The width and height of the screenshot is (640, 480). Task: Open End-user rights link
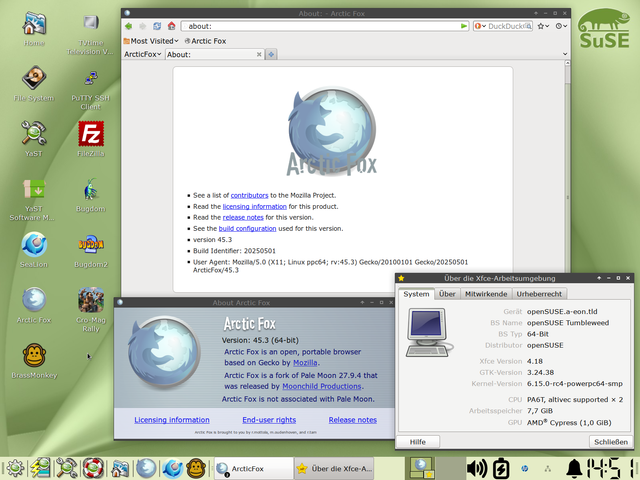coord(269,420)
